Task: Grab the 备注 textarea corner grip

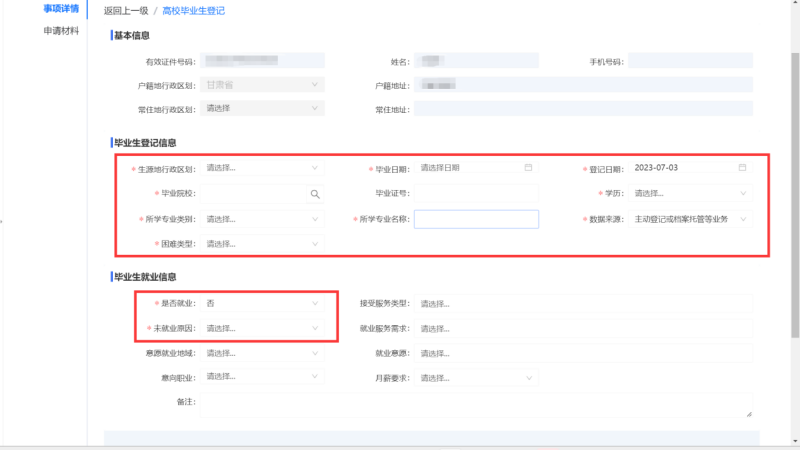Action: click(x=749, y=414)
